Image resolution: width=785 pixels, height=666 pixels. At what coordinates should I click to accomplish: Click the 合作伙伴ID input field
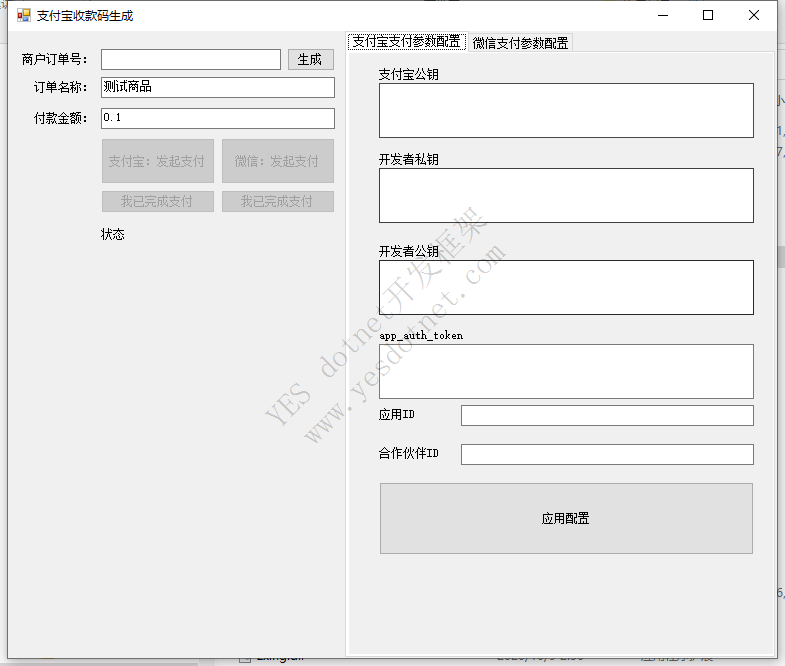tap(607, 454)
